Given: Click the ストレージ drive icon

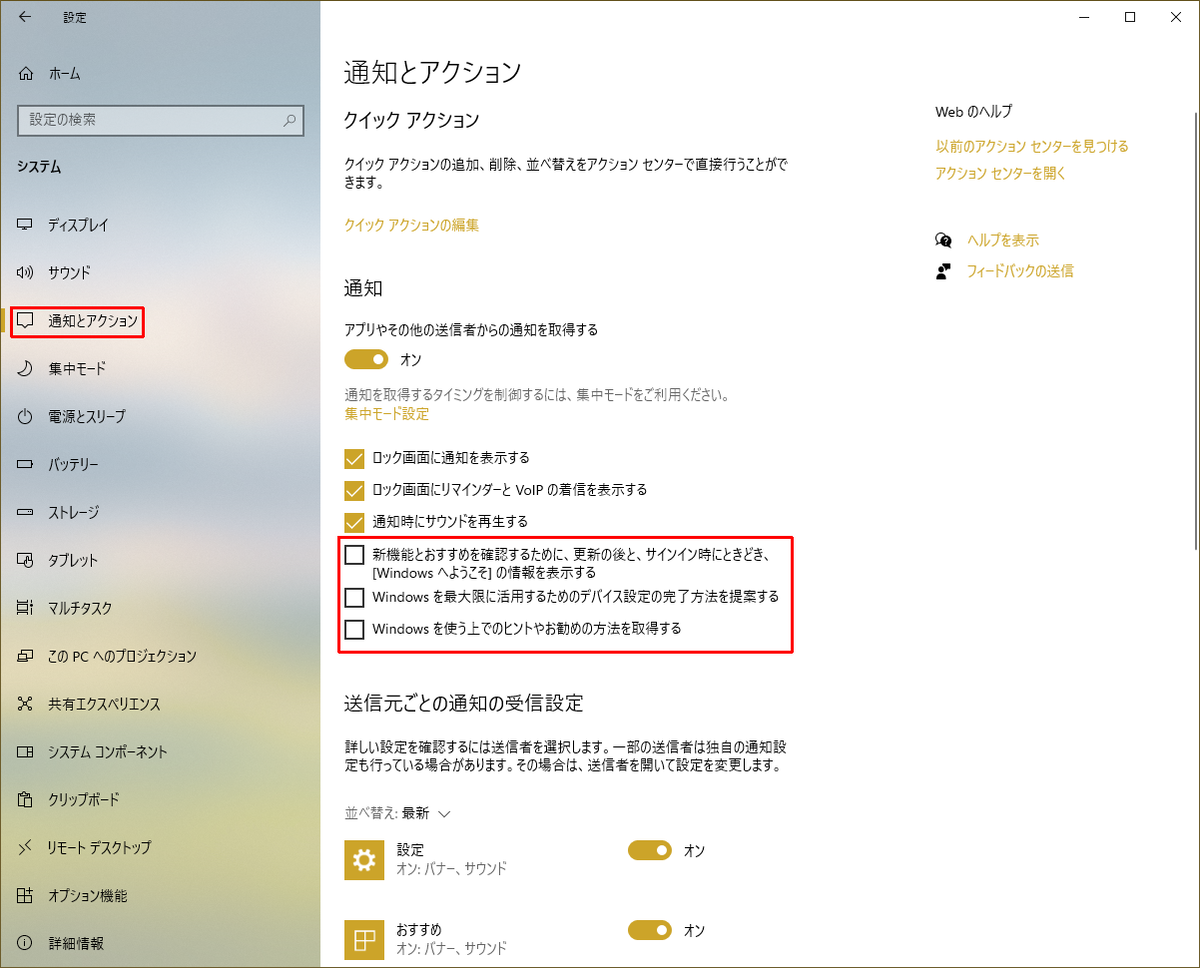Looking at the screenshot, I should click(26, 512).
